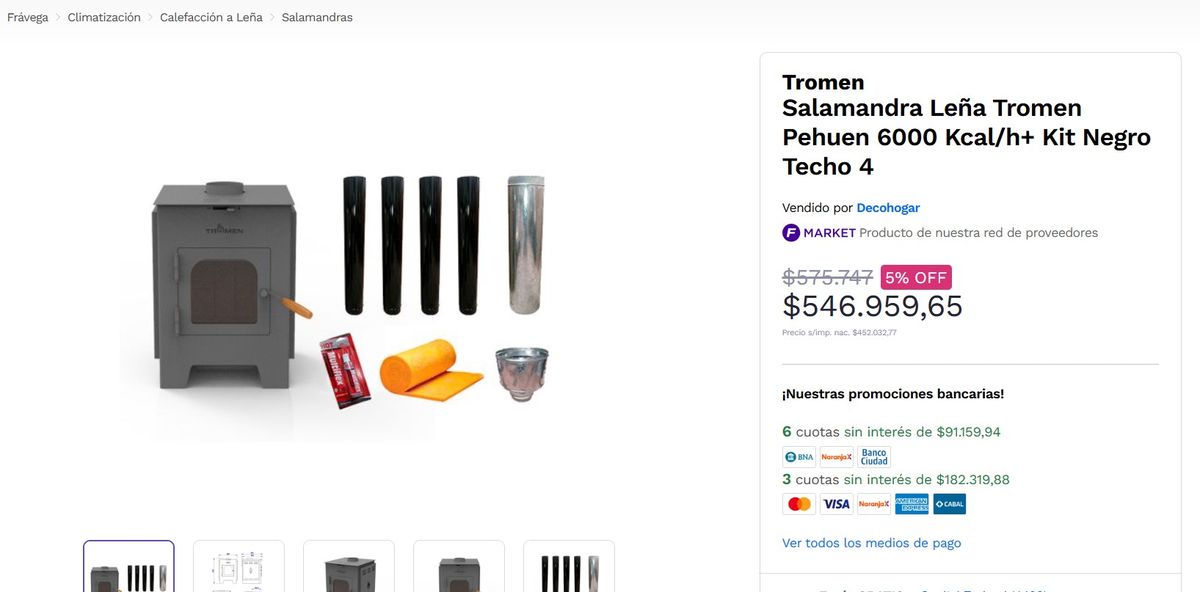This screenshot has height=592, width=1200.
Task: Select the Mastercard payment icon
Action: [798, 503]
